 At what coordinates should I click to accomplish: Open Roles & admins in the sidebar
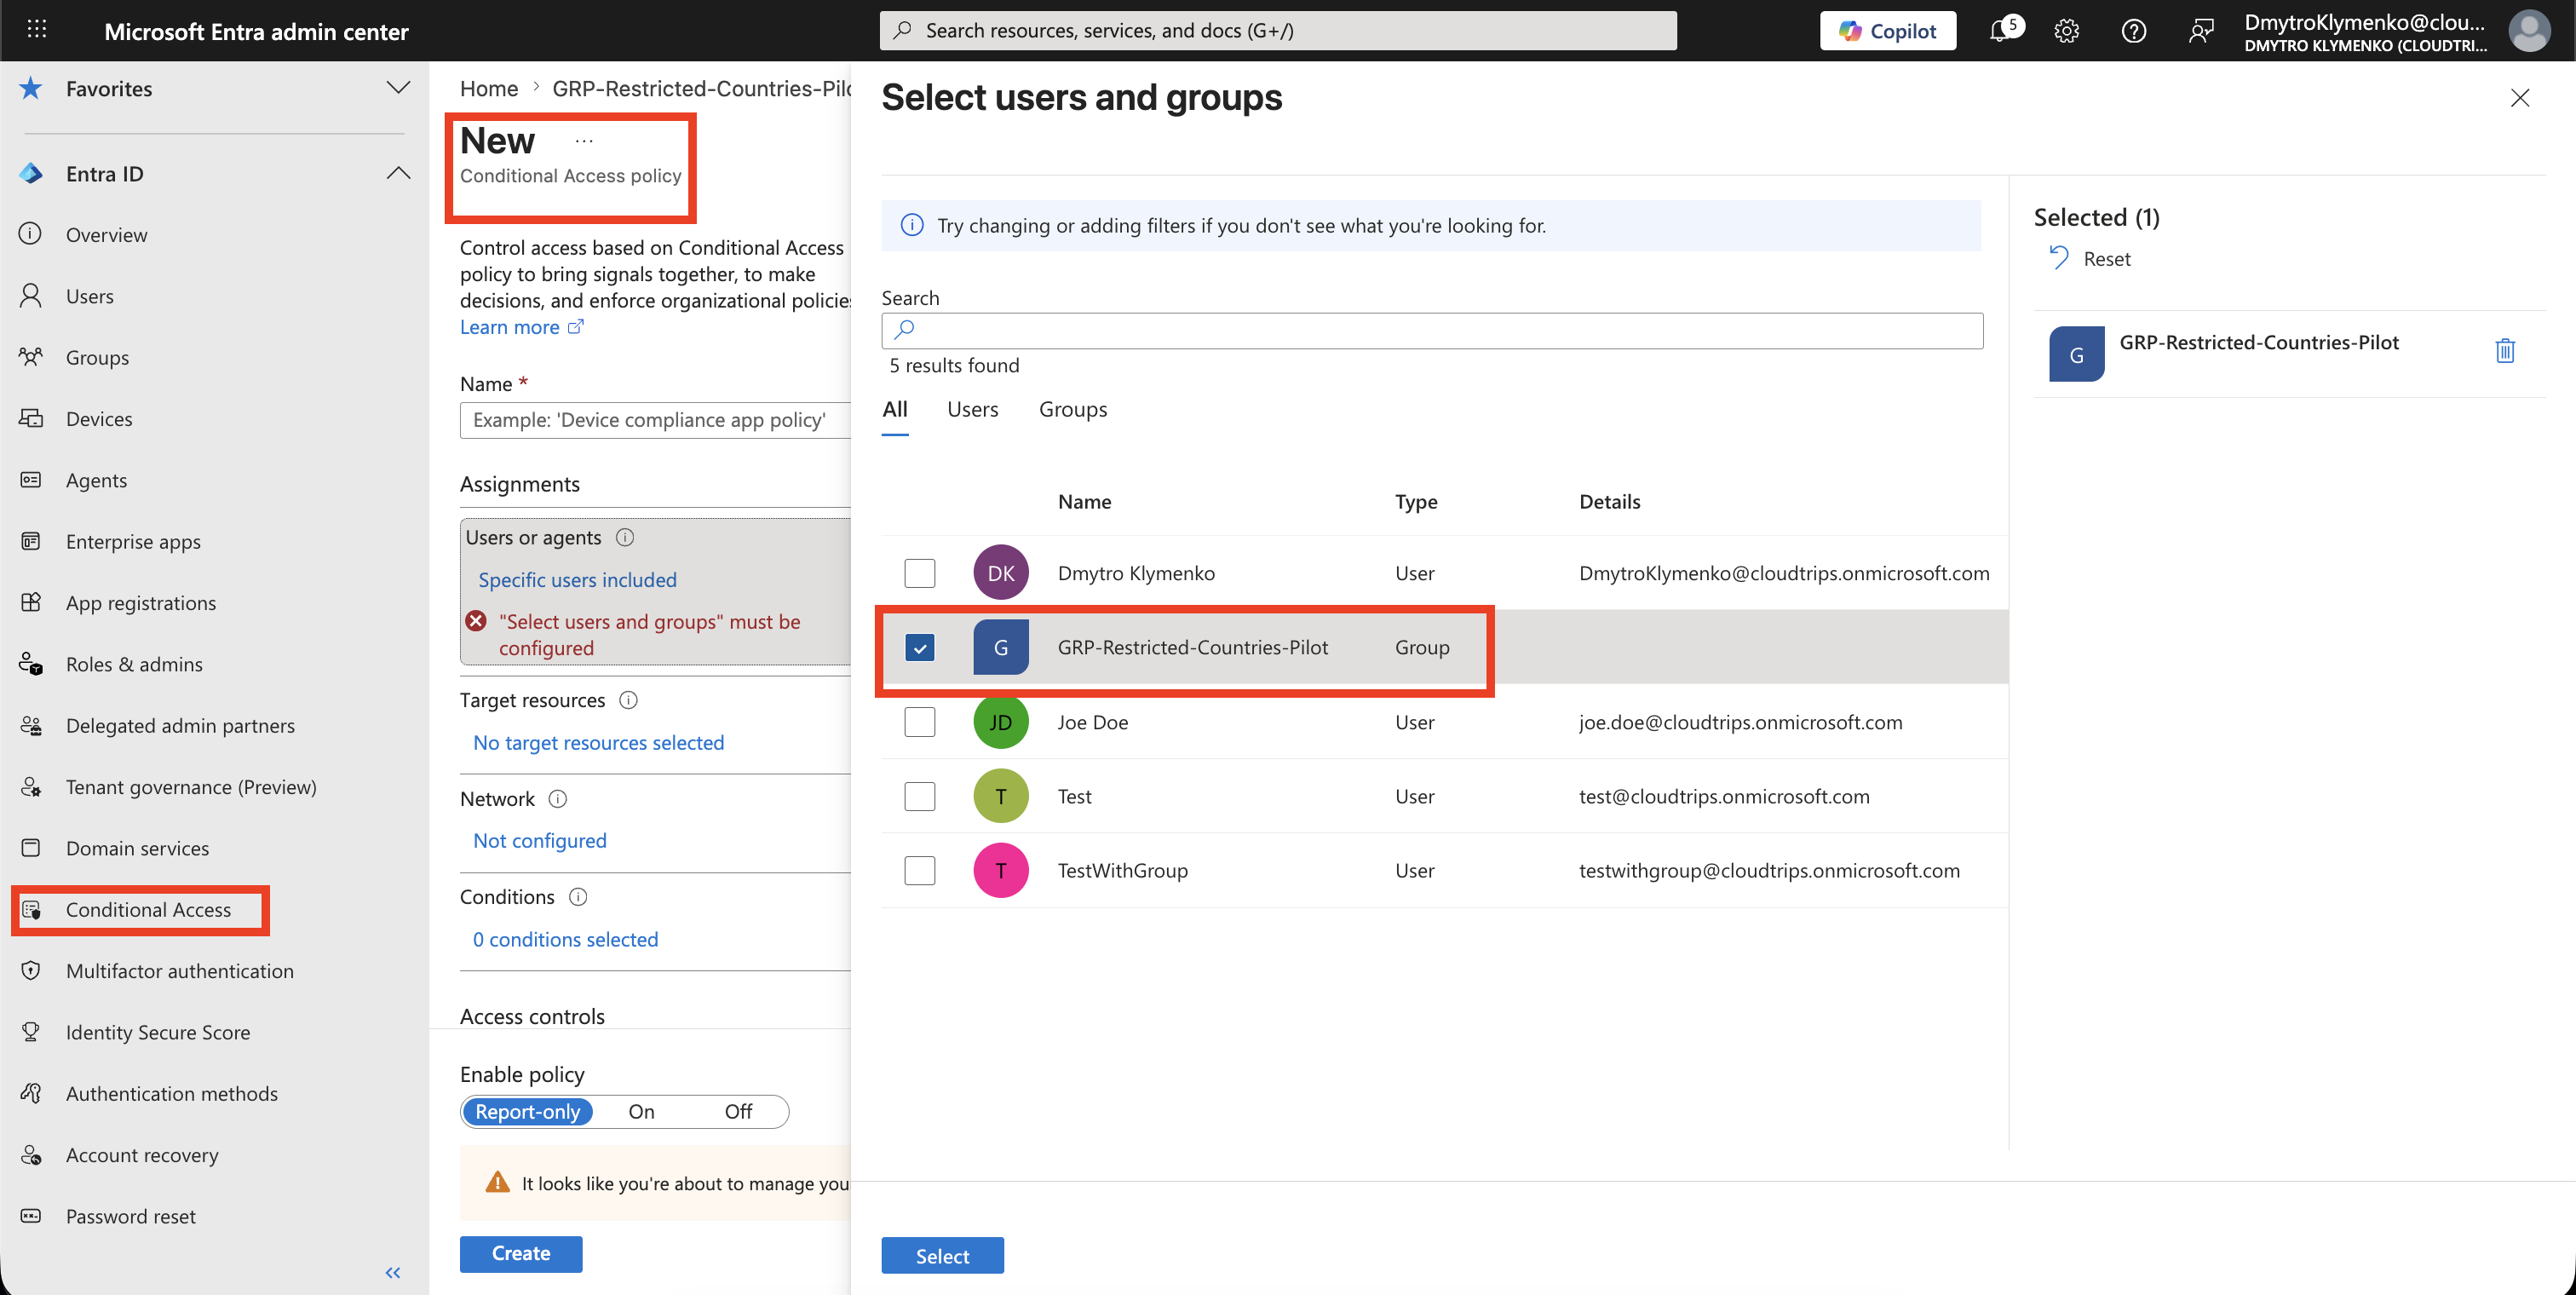tap(134, 664)
